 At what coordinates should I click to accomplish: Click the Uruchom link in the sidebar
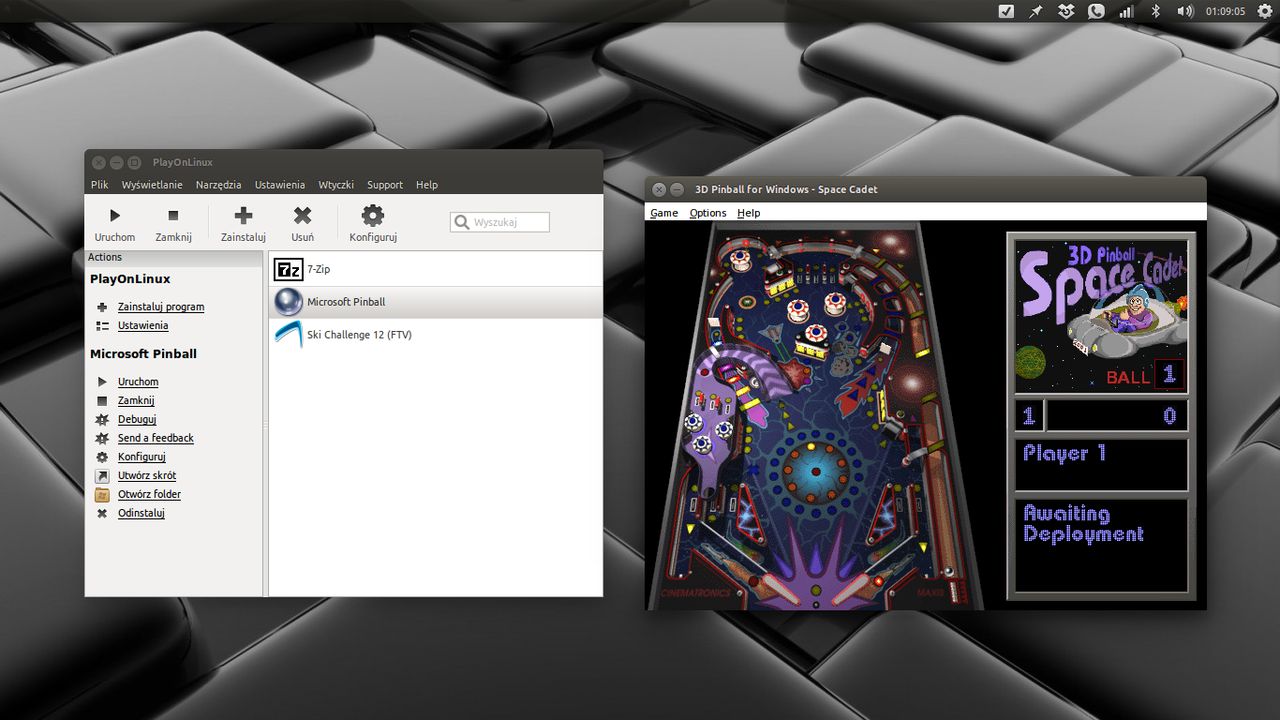(138, 382)
